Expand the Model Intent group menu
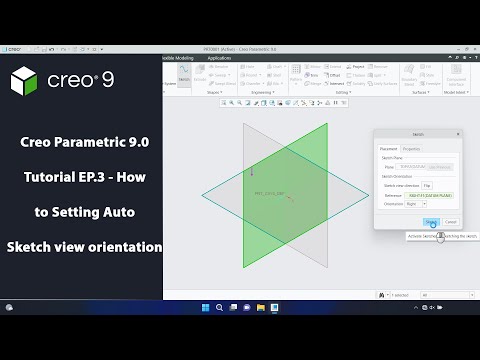 click(456, 92)
